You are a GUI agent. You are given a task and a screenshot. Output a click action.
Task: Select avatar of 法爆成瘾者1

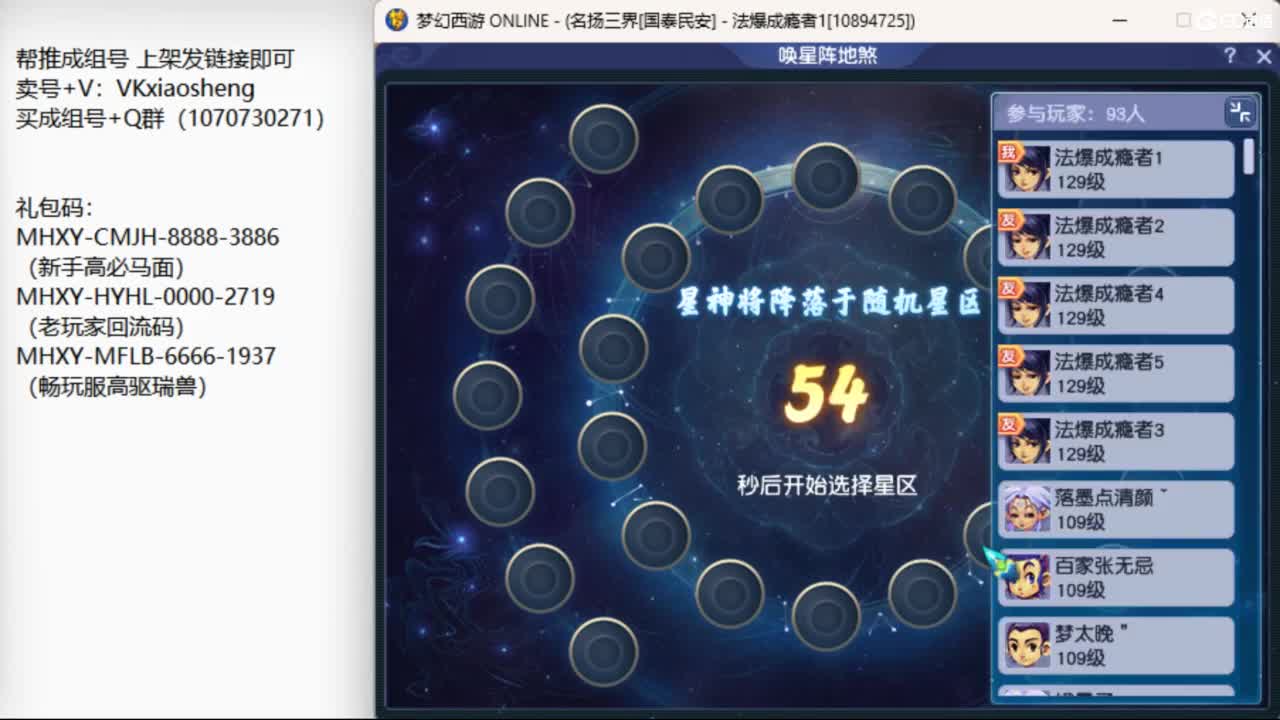pyautogui.click(x=1027, y=169)
